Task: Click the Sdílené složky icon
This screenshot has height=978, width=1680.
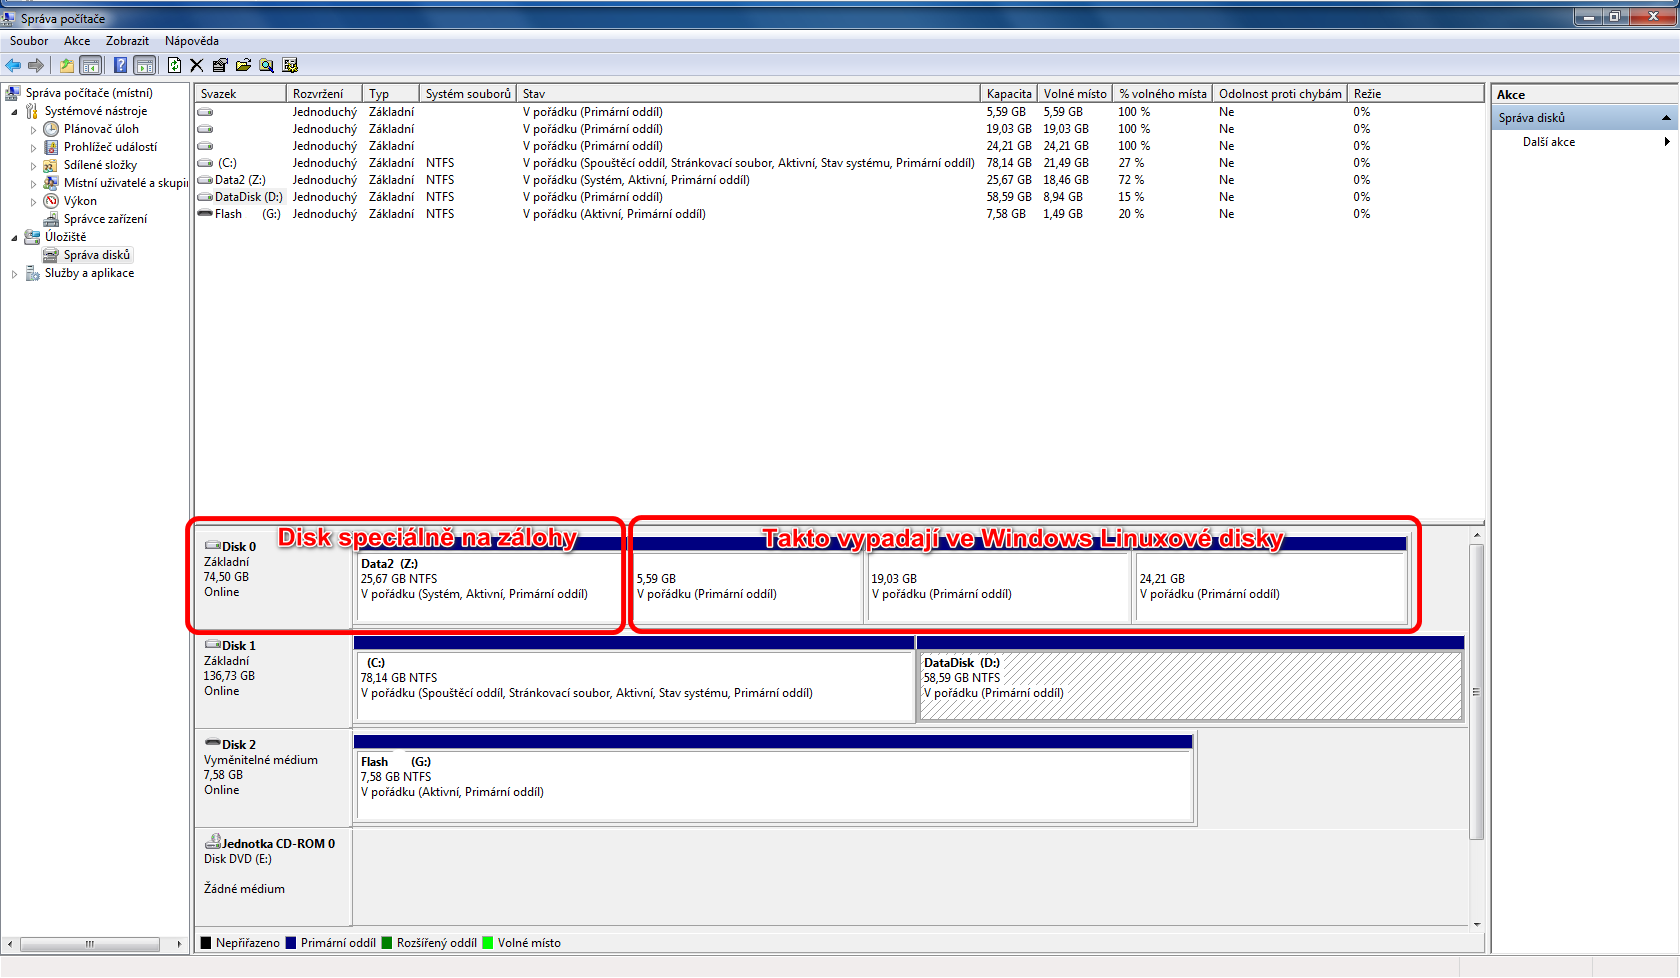Action: tap(51, 165)
